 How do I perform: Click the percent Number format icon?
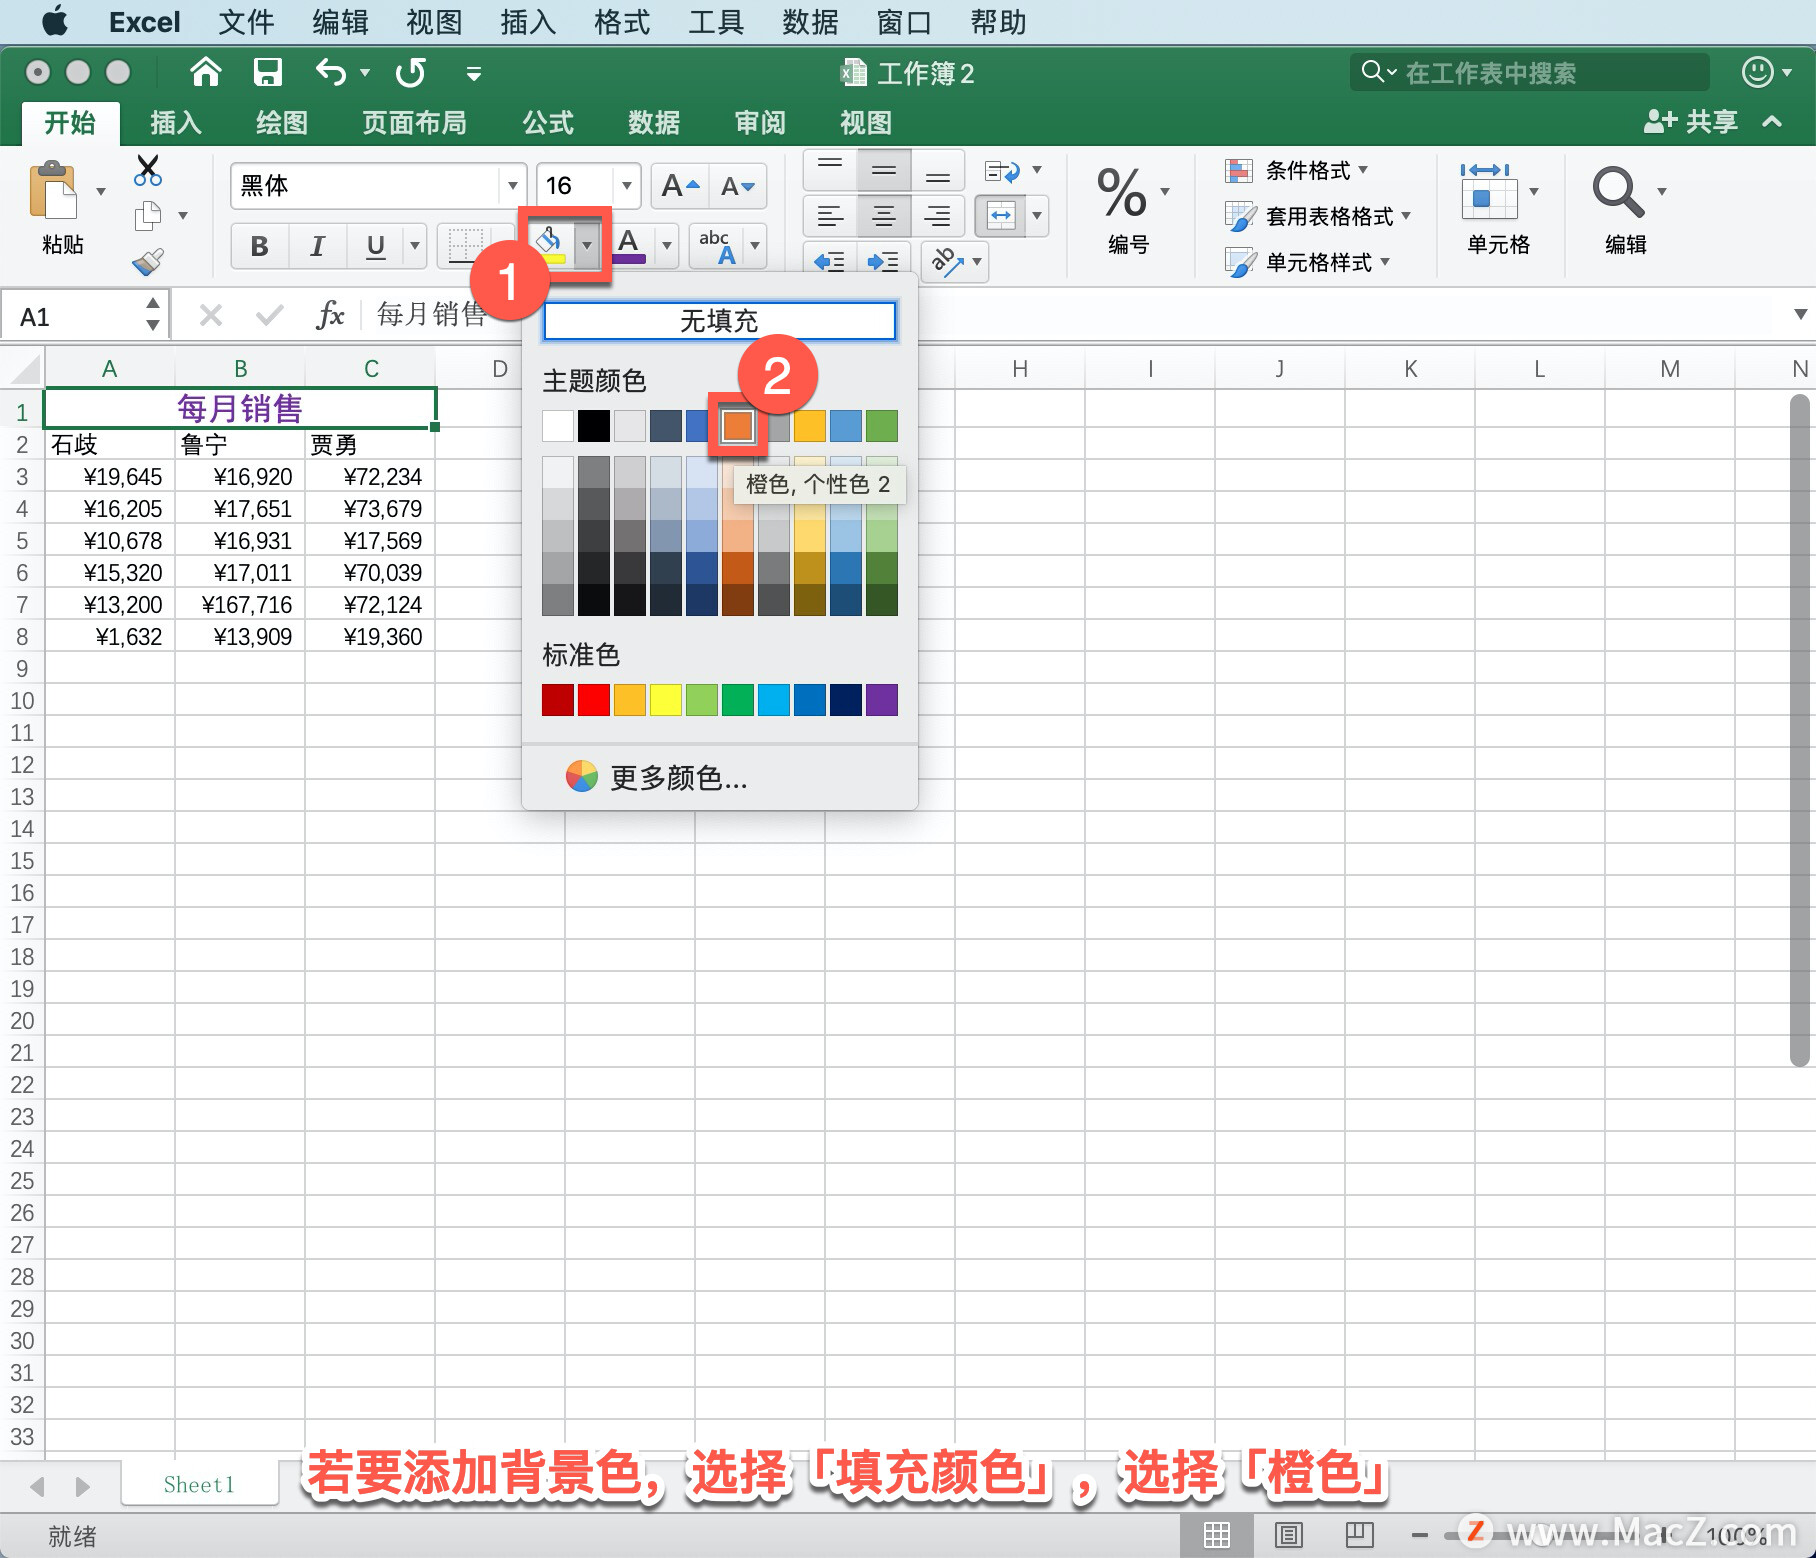click(x=1121, y=192)
